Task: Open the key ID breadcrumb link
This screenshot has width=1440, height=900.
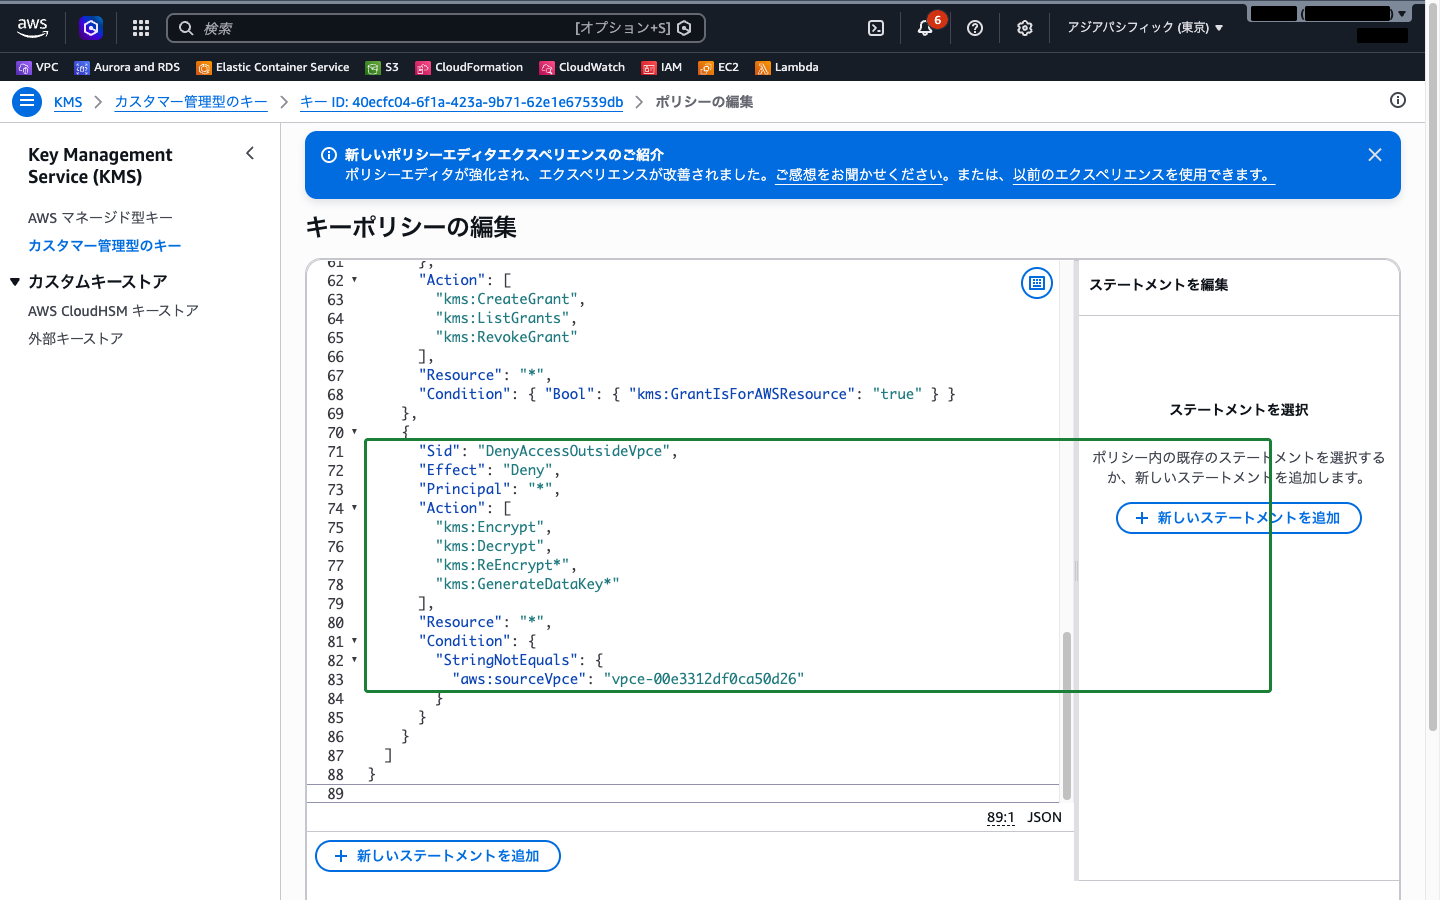Action: (461, 102)
